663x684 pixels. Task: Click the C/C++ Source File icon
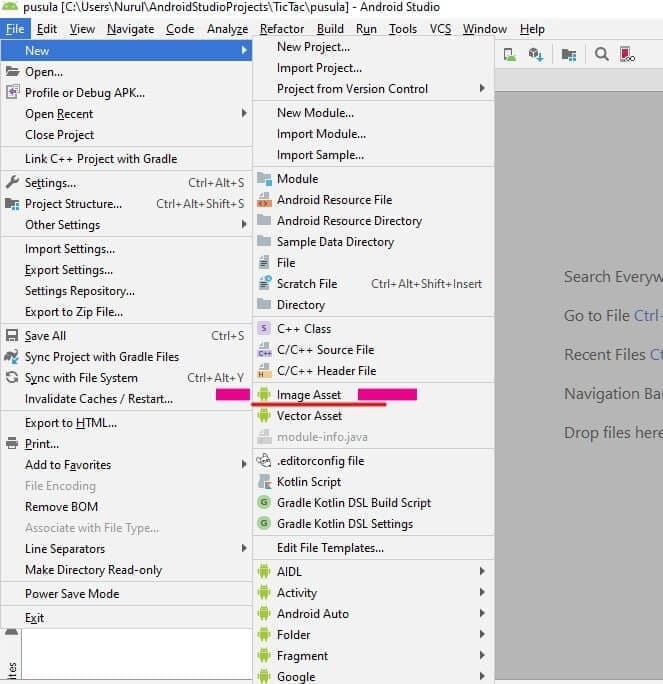pyautogui.click(x=264, y=349)
